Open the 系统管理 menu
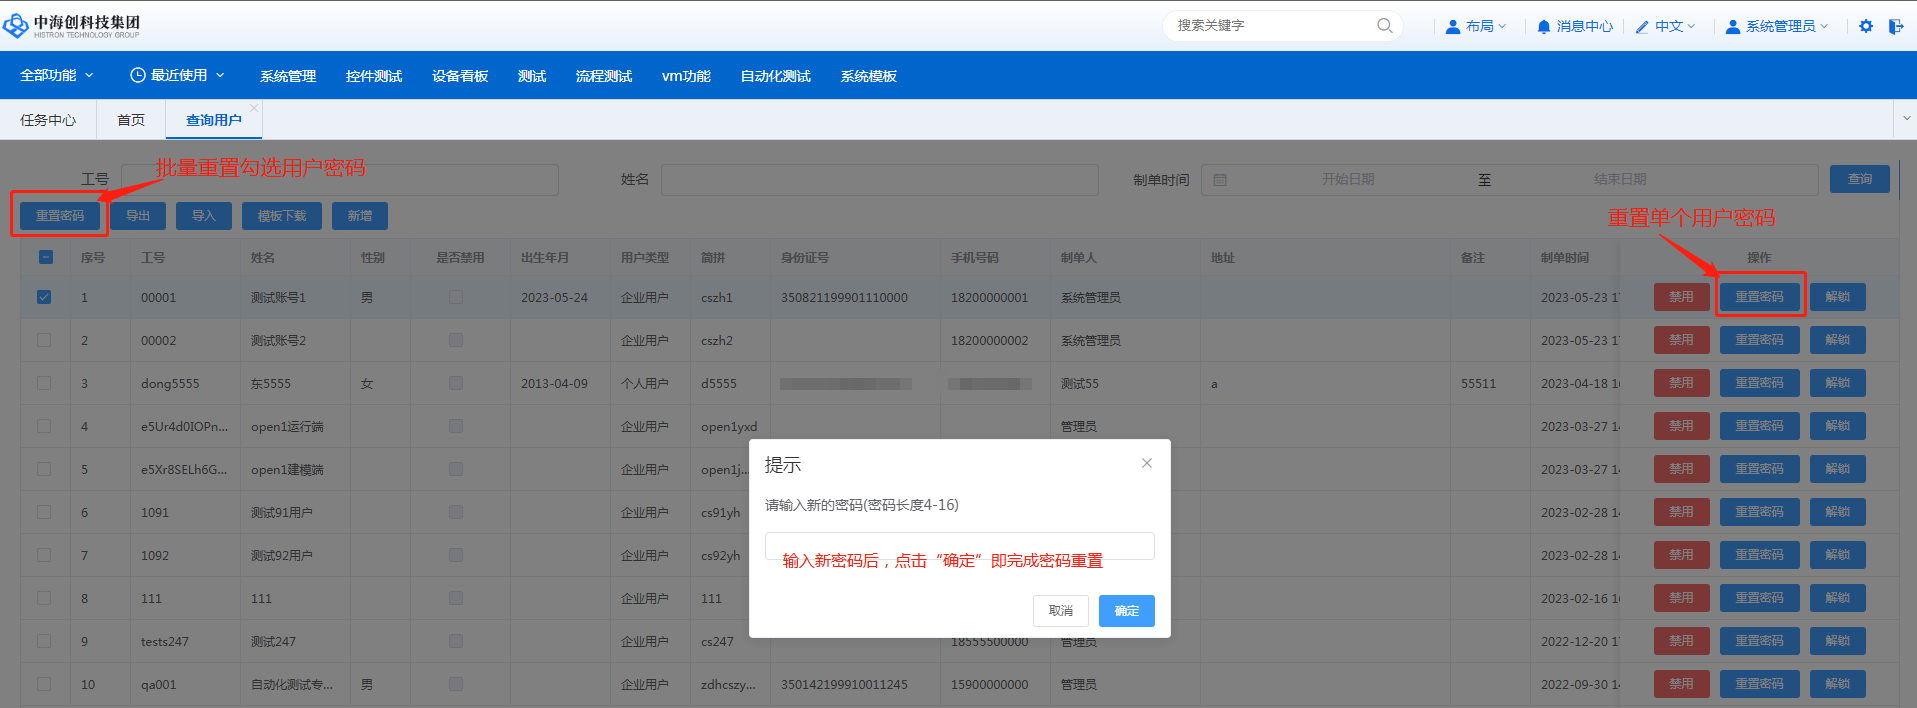Screen dimensions: 1917x708 click(288, 76)
